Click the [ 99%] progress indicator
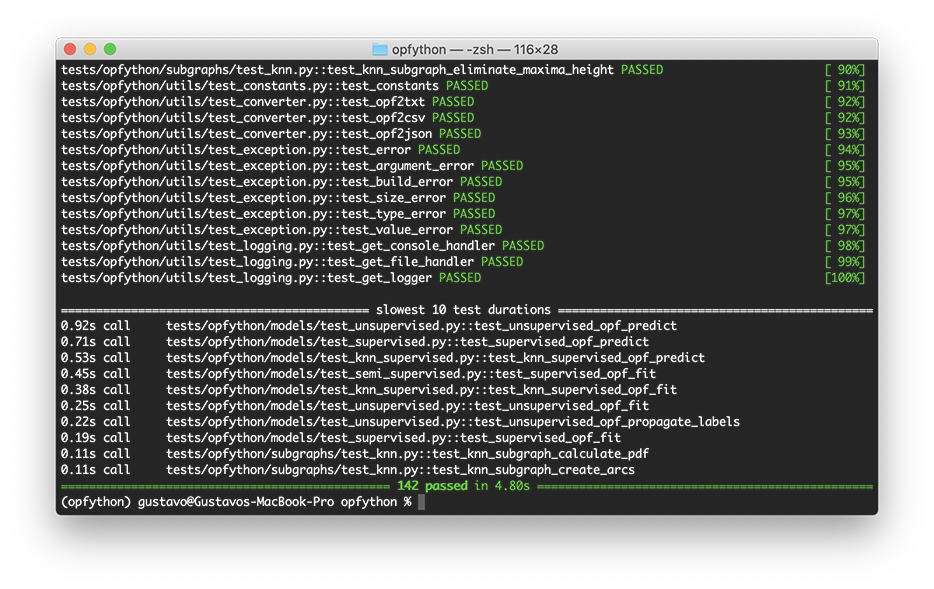This screenshot has width=934, height=589. (x=845, y=262)
